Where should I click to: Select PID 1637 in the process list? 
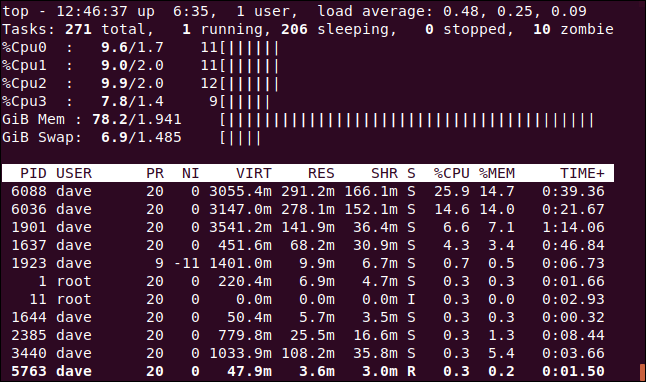[29, 245]
